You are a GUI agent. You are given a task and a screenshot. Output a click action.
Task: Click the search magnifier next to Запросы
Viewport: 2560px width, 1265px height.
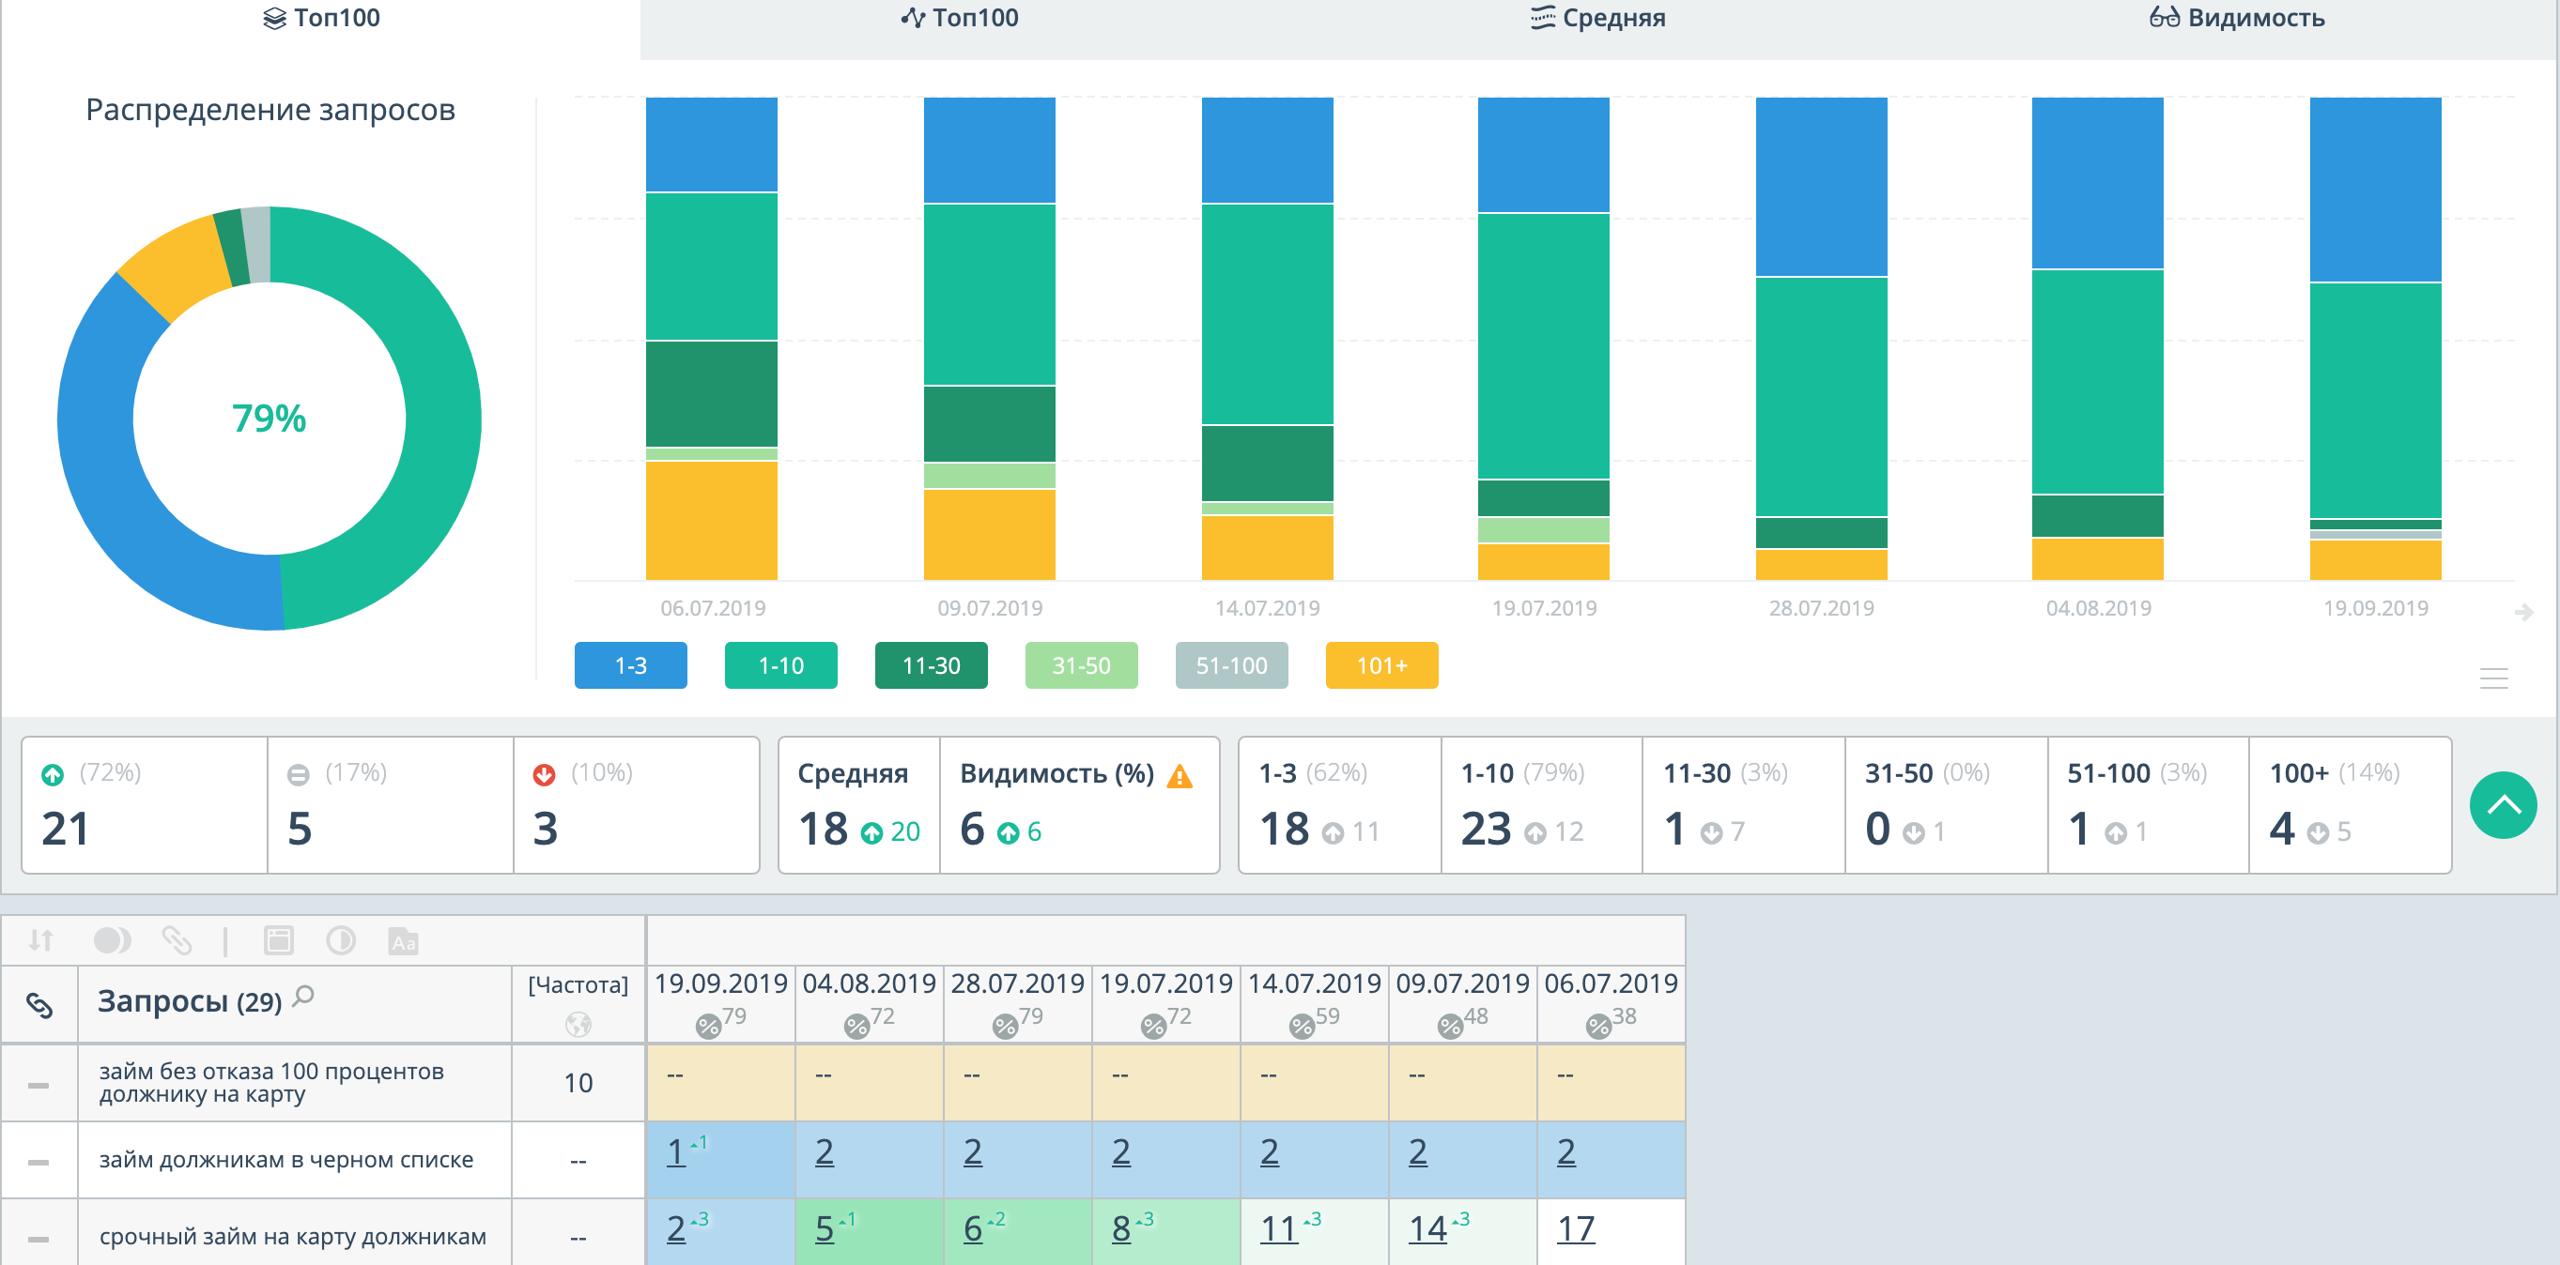point(305,996)
